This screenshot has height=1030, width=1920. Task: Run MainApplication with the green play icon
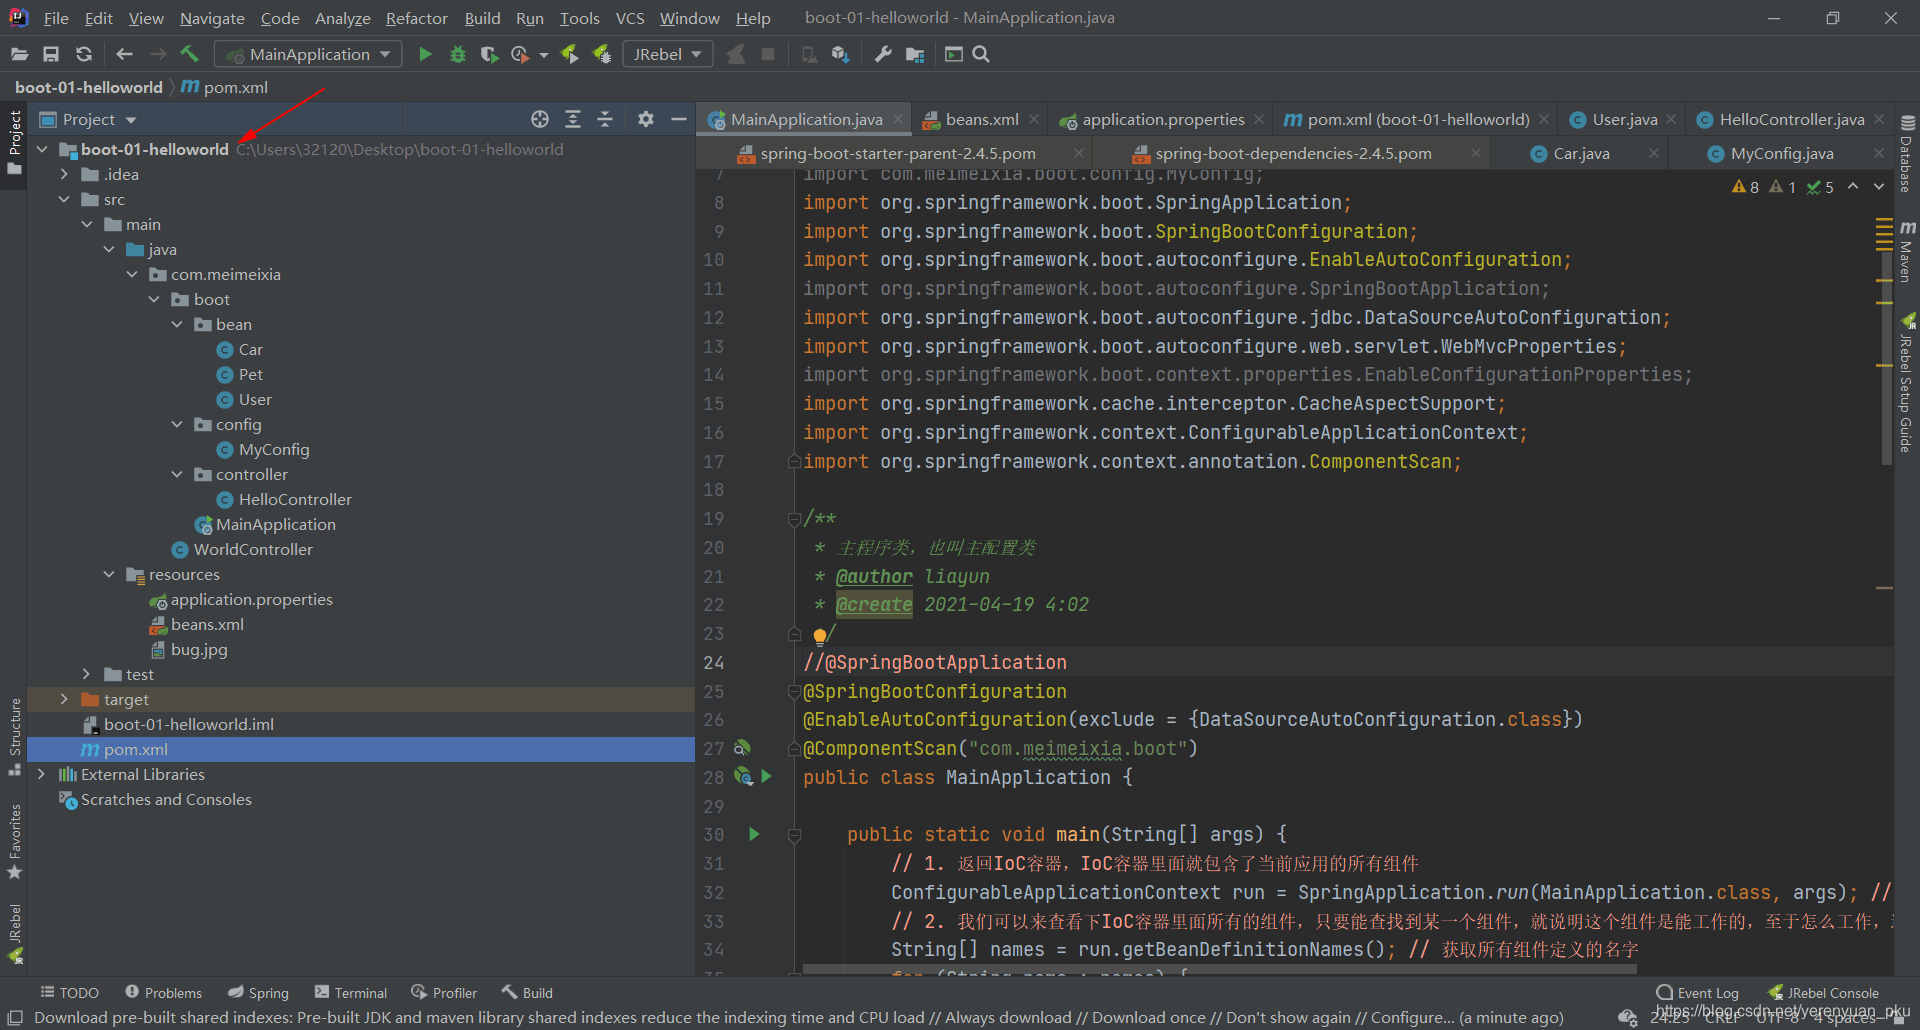pyautogui.click(x=425, y=54)
